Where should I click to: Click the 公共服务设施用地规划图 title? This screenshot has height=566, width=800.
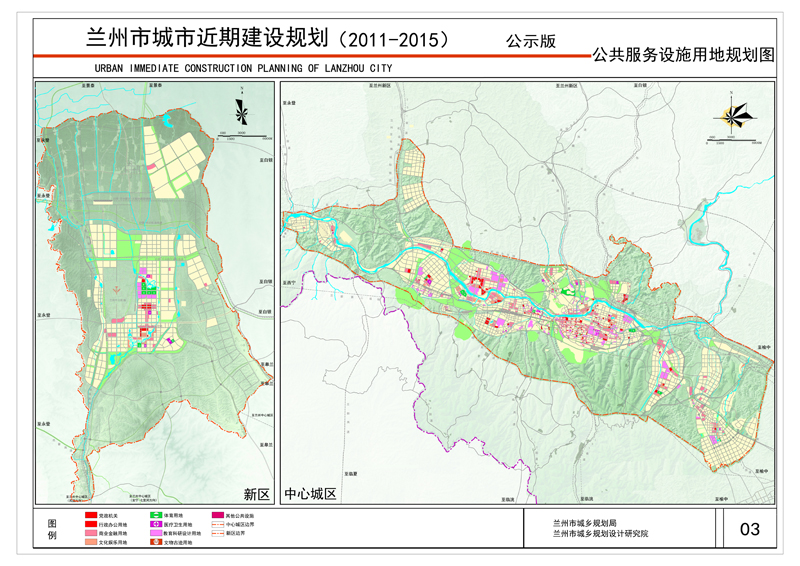click(683, 57)
